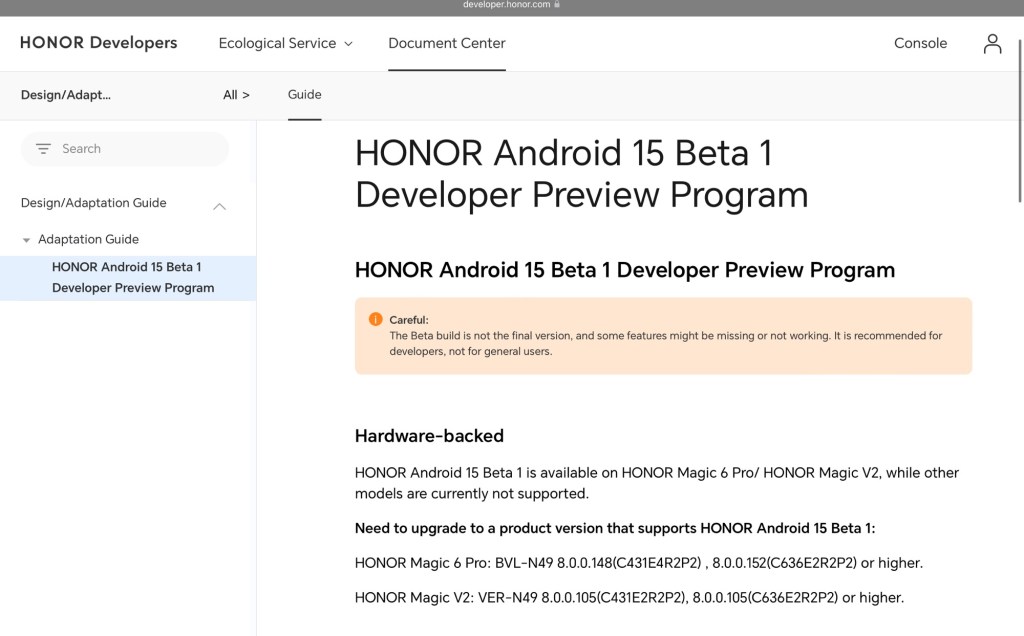Click the filter lines icon in search box

tap(43, 149)
